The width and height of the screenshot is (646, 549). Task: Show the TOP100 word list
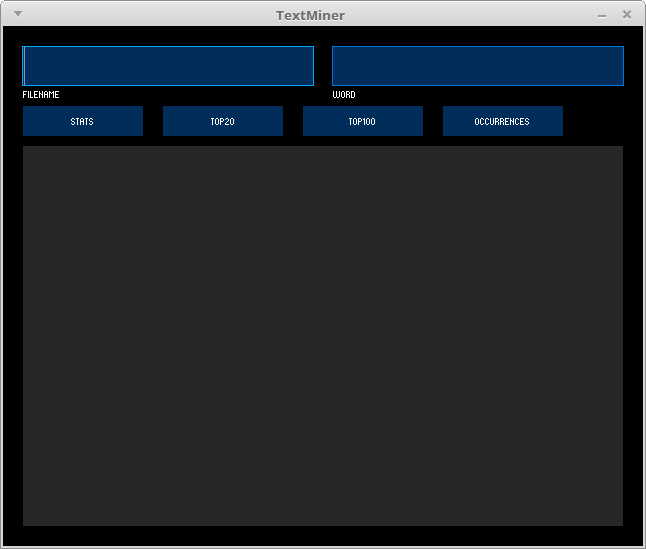[363, 121]
